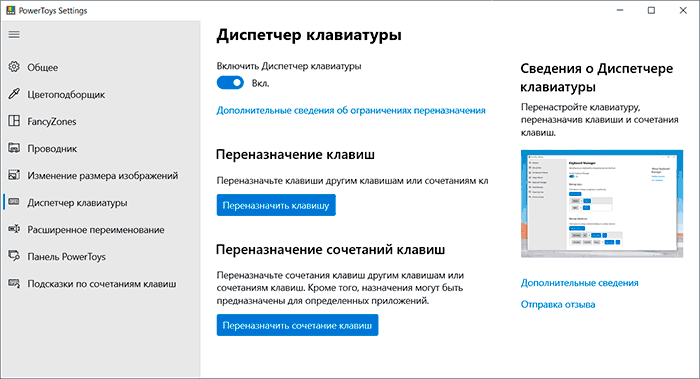Click Переназначить клавишу button

[x=276, y=205]
